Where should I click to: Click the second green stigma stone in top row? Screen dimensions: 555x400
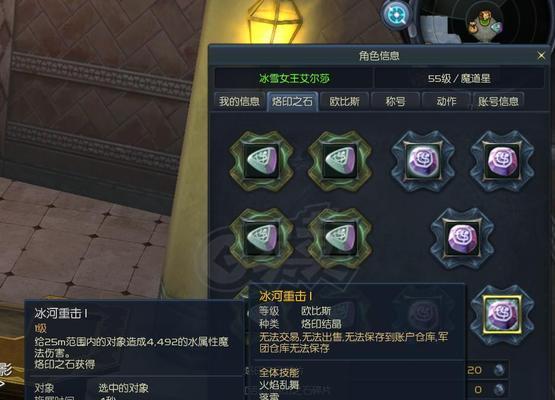coord(340,161)
